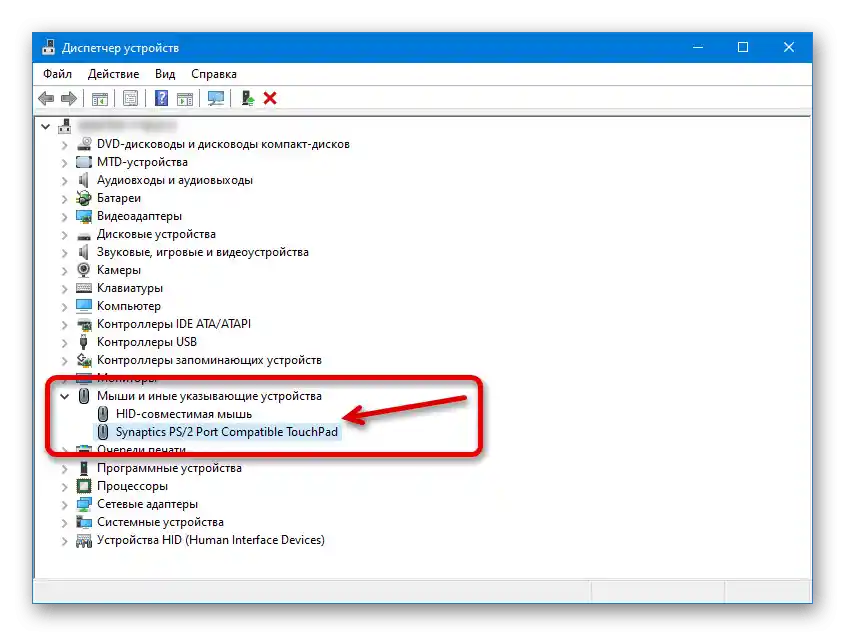Image resolution: width=845 pixels, height=636 pixels.
Task: Select Дисковые устройства row
Action: coord(156,234)
